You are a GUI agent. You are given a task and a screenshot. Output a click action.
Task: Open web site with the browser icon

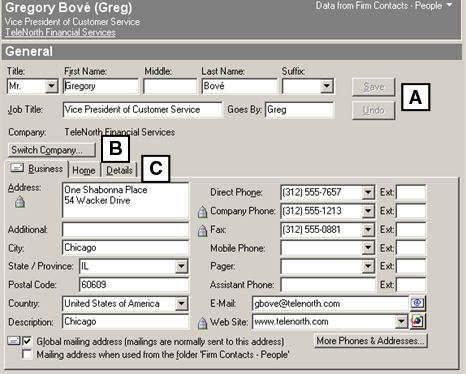pos(417,321)
